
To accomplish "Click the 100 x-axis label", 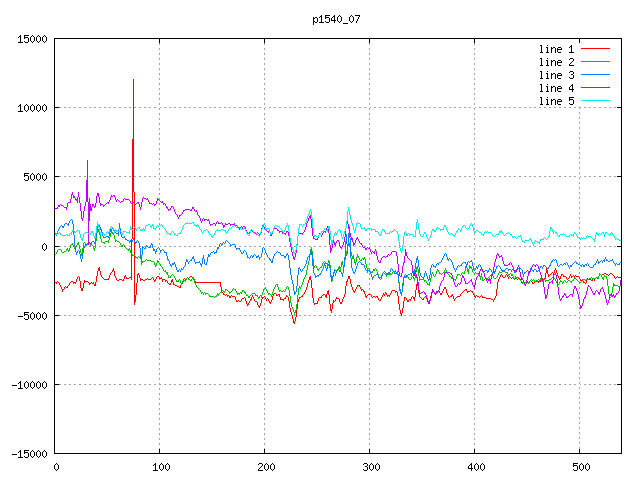I will point(161,467).
